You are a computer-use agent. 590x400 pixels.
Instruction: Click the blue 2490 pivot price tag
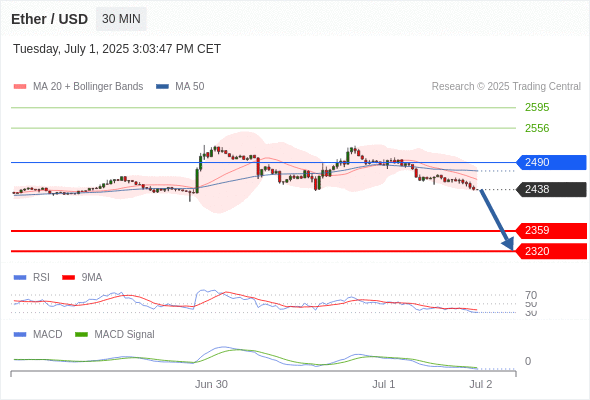[x=551, y=163]
